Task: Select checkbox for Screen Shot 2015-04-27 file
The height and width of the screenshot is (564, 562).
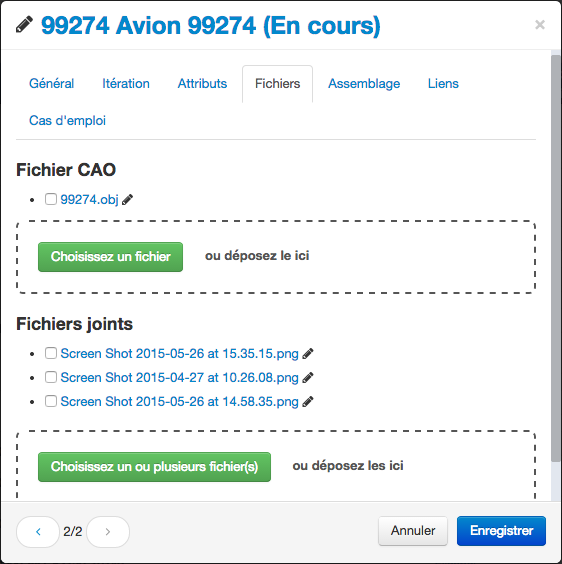Action: [x=51, y=377]
